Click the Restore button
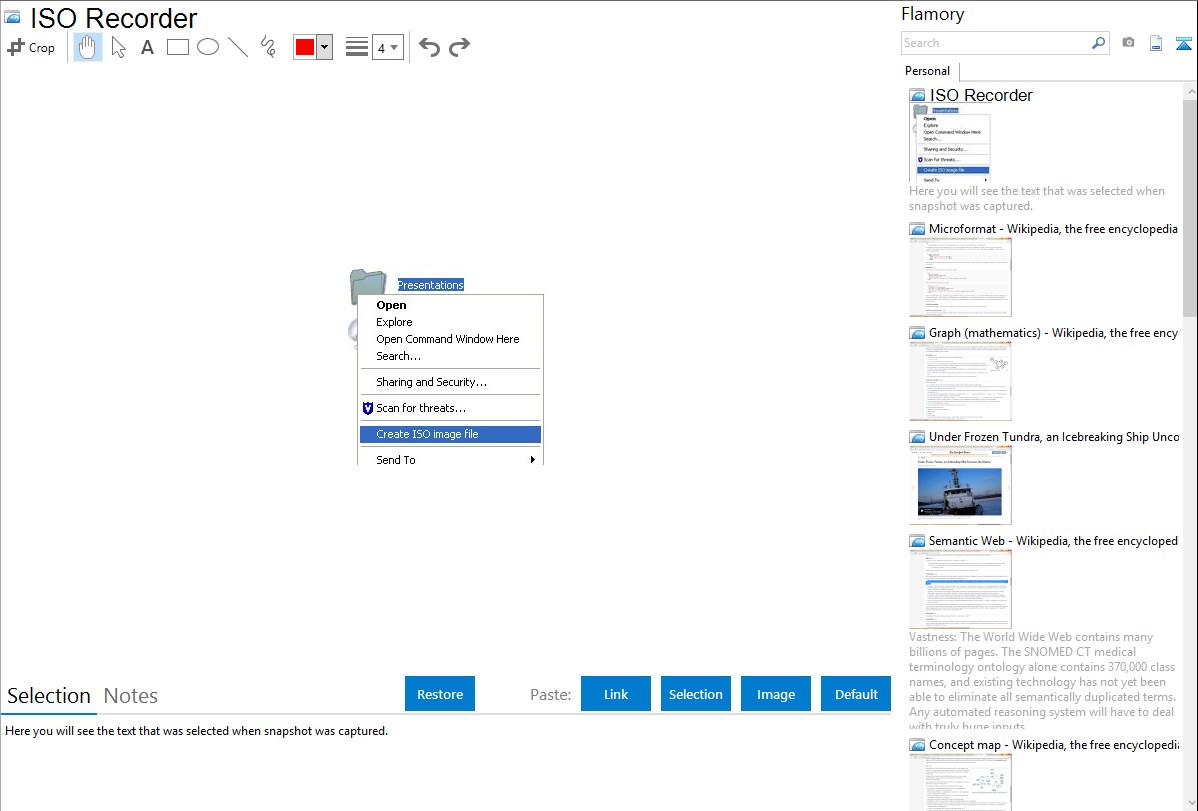 click(440, 694)
